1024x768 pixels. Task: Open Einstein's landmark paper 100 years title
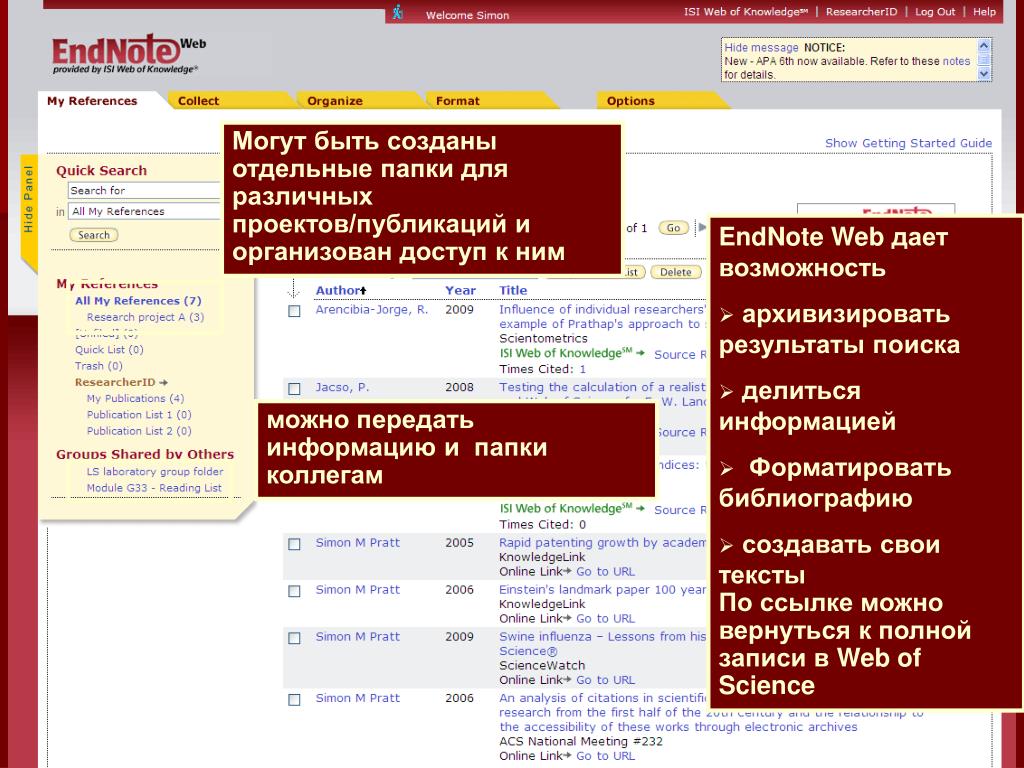coord(602,590)
